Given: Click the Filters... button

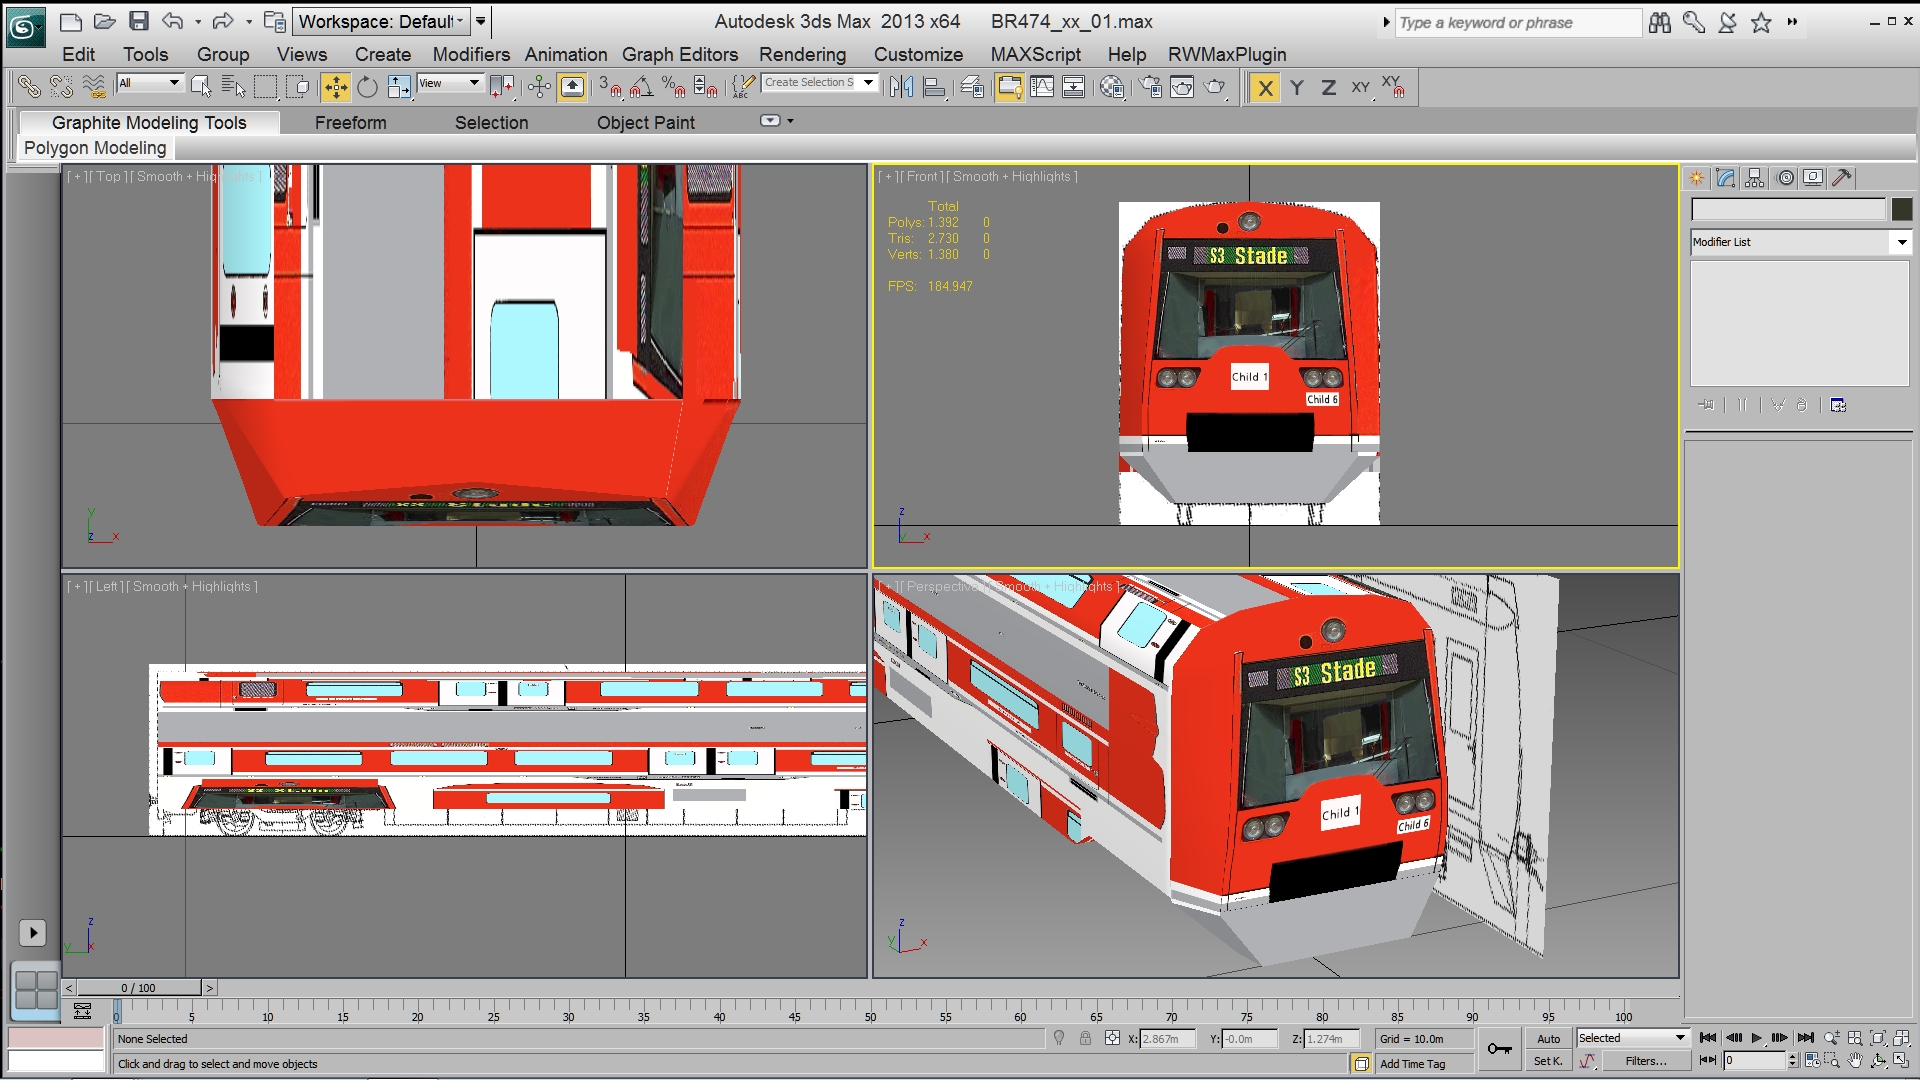Looking at the screenshot, I should click(1645, 1061).
